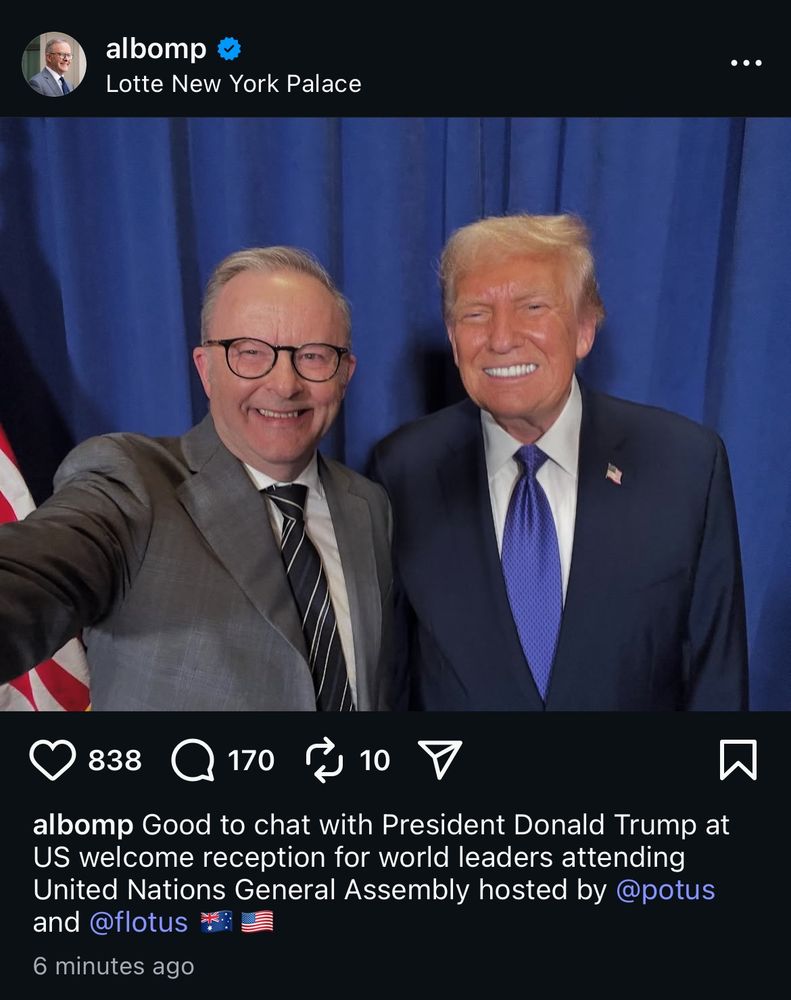View the 838 likes count

click(115, 760)
